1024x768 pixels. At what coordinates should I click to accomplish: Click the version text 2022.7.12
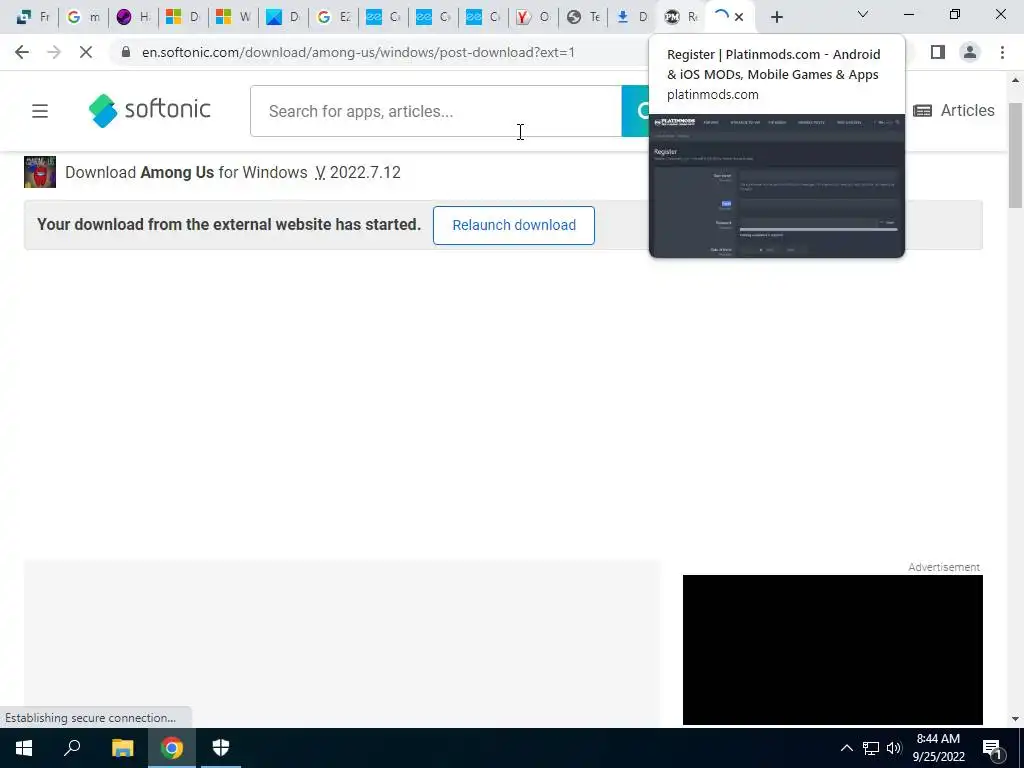point(365,172)
